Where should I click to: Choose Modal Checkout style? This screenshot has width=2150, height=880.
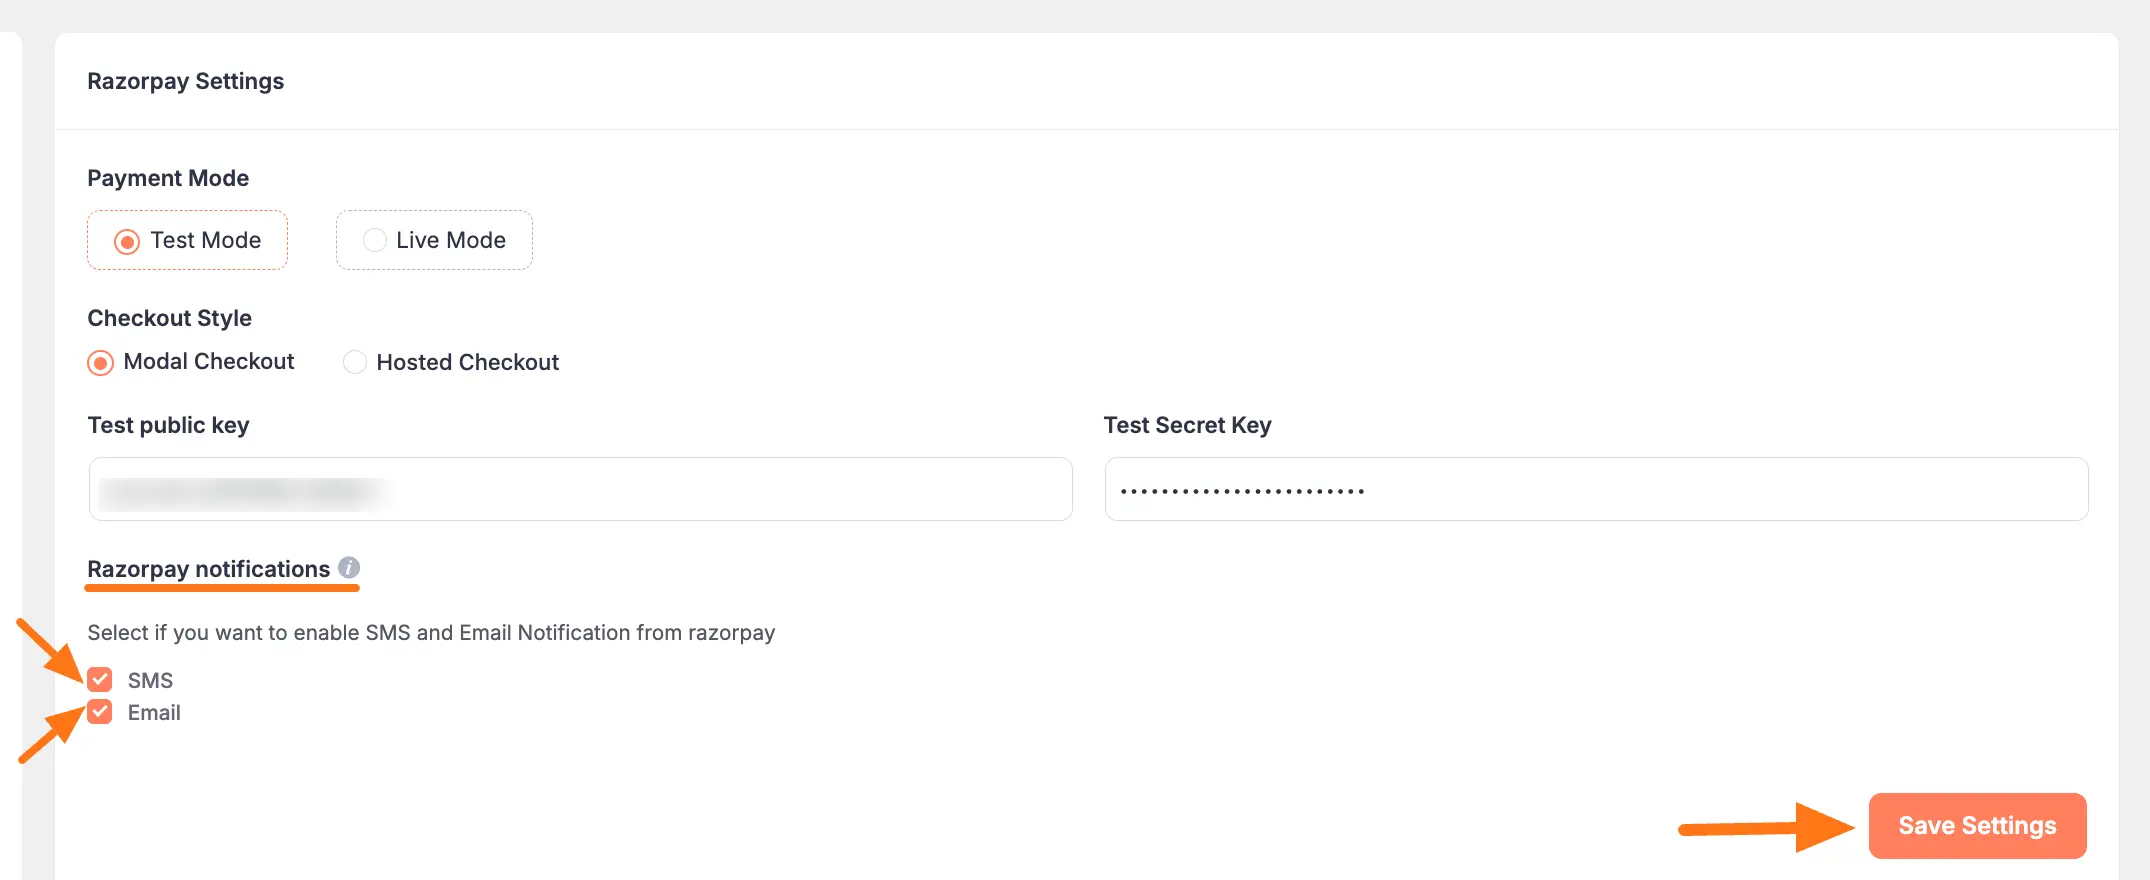point(100,362)
